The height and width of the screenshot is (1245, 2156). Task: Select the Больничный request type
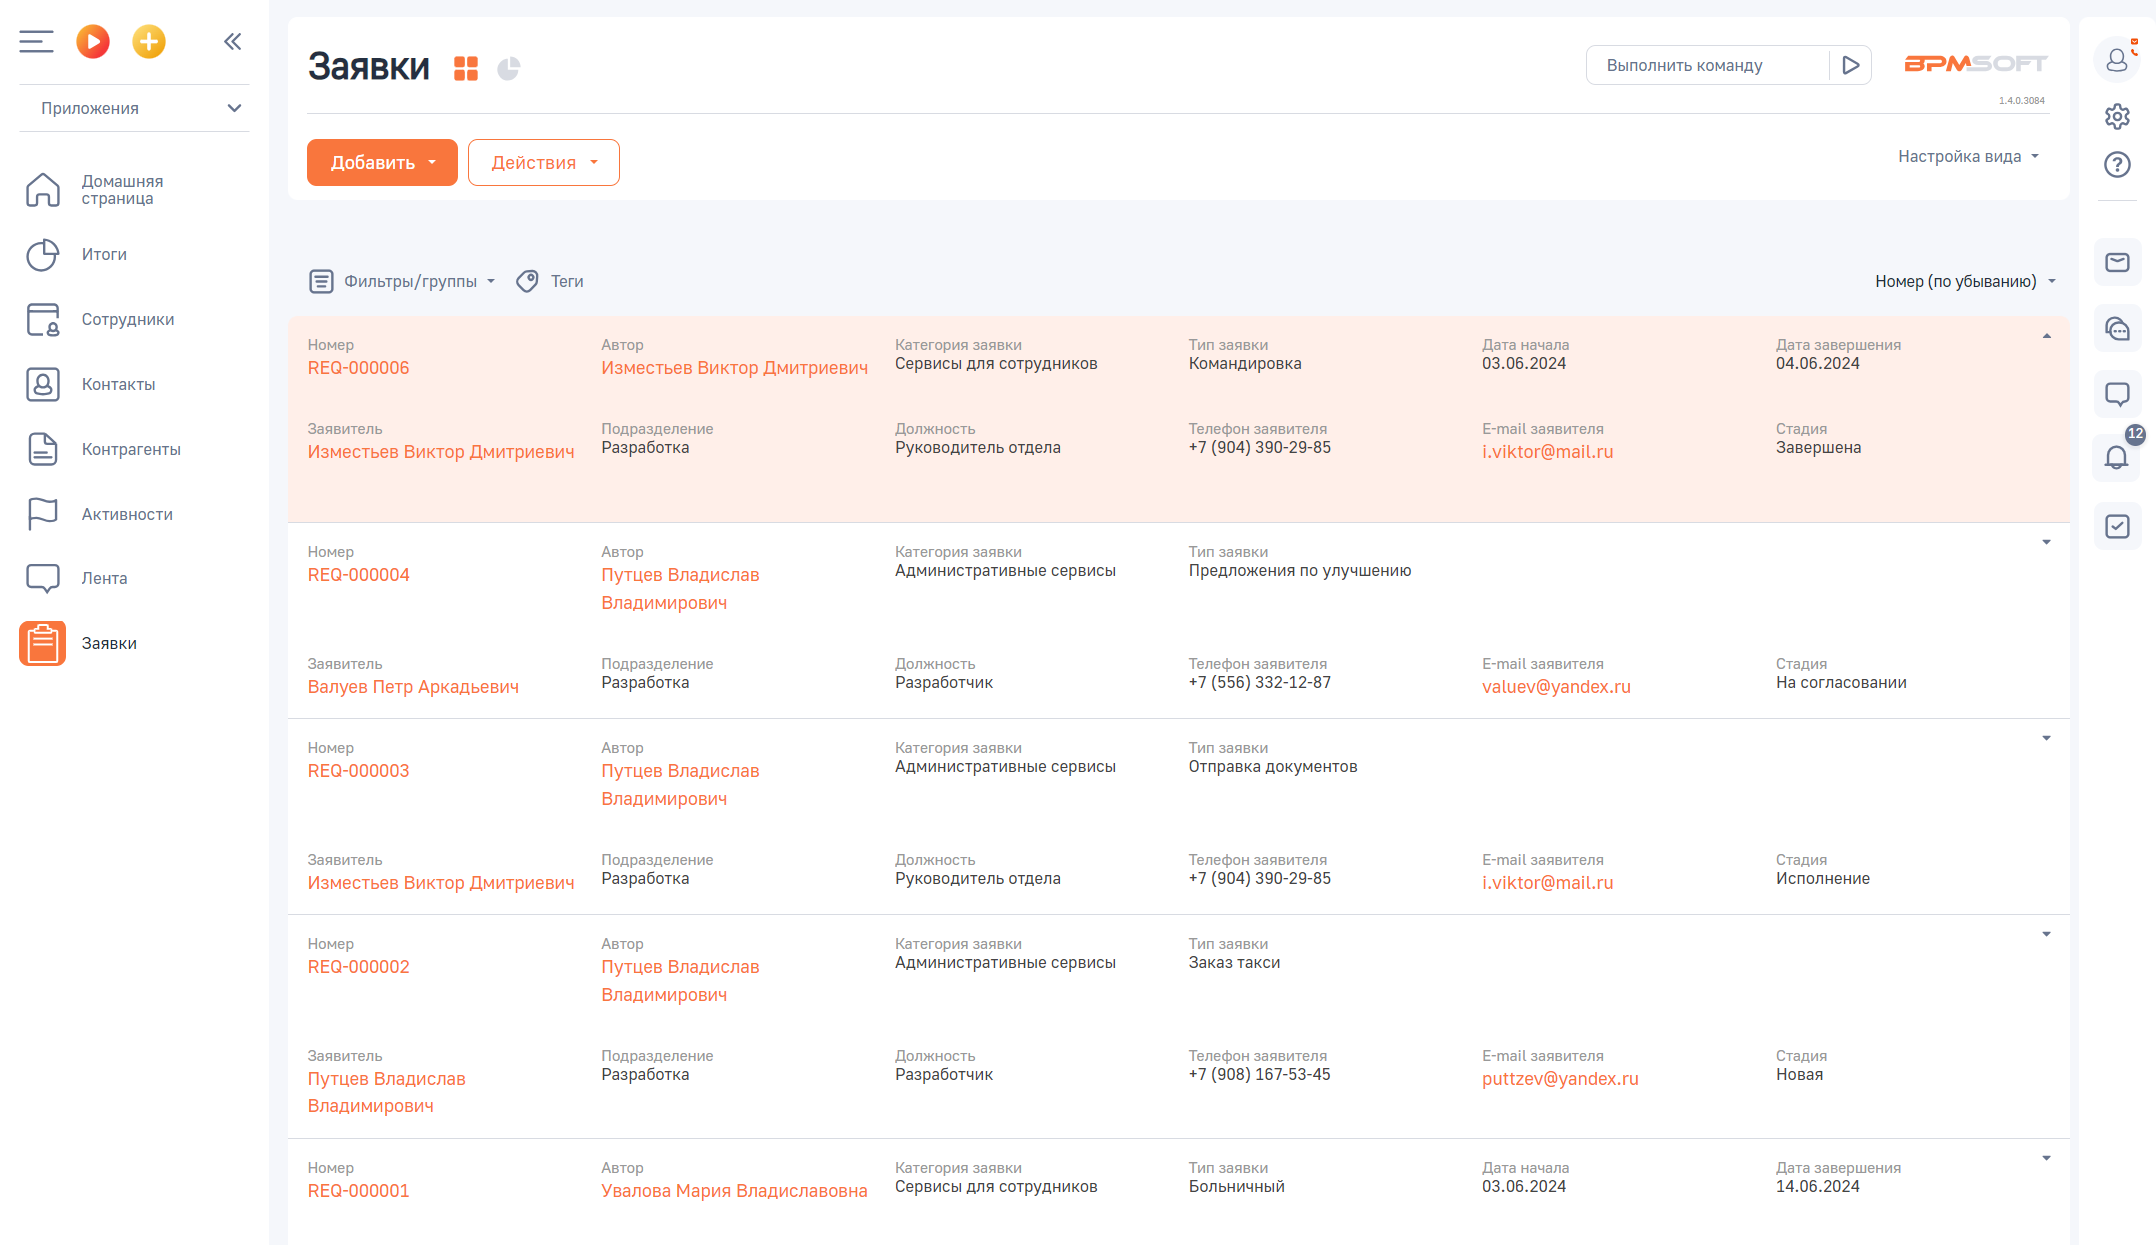pos(1236,1187)
